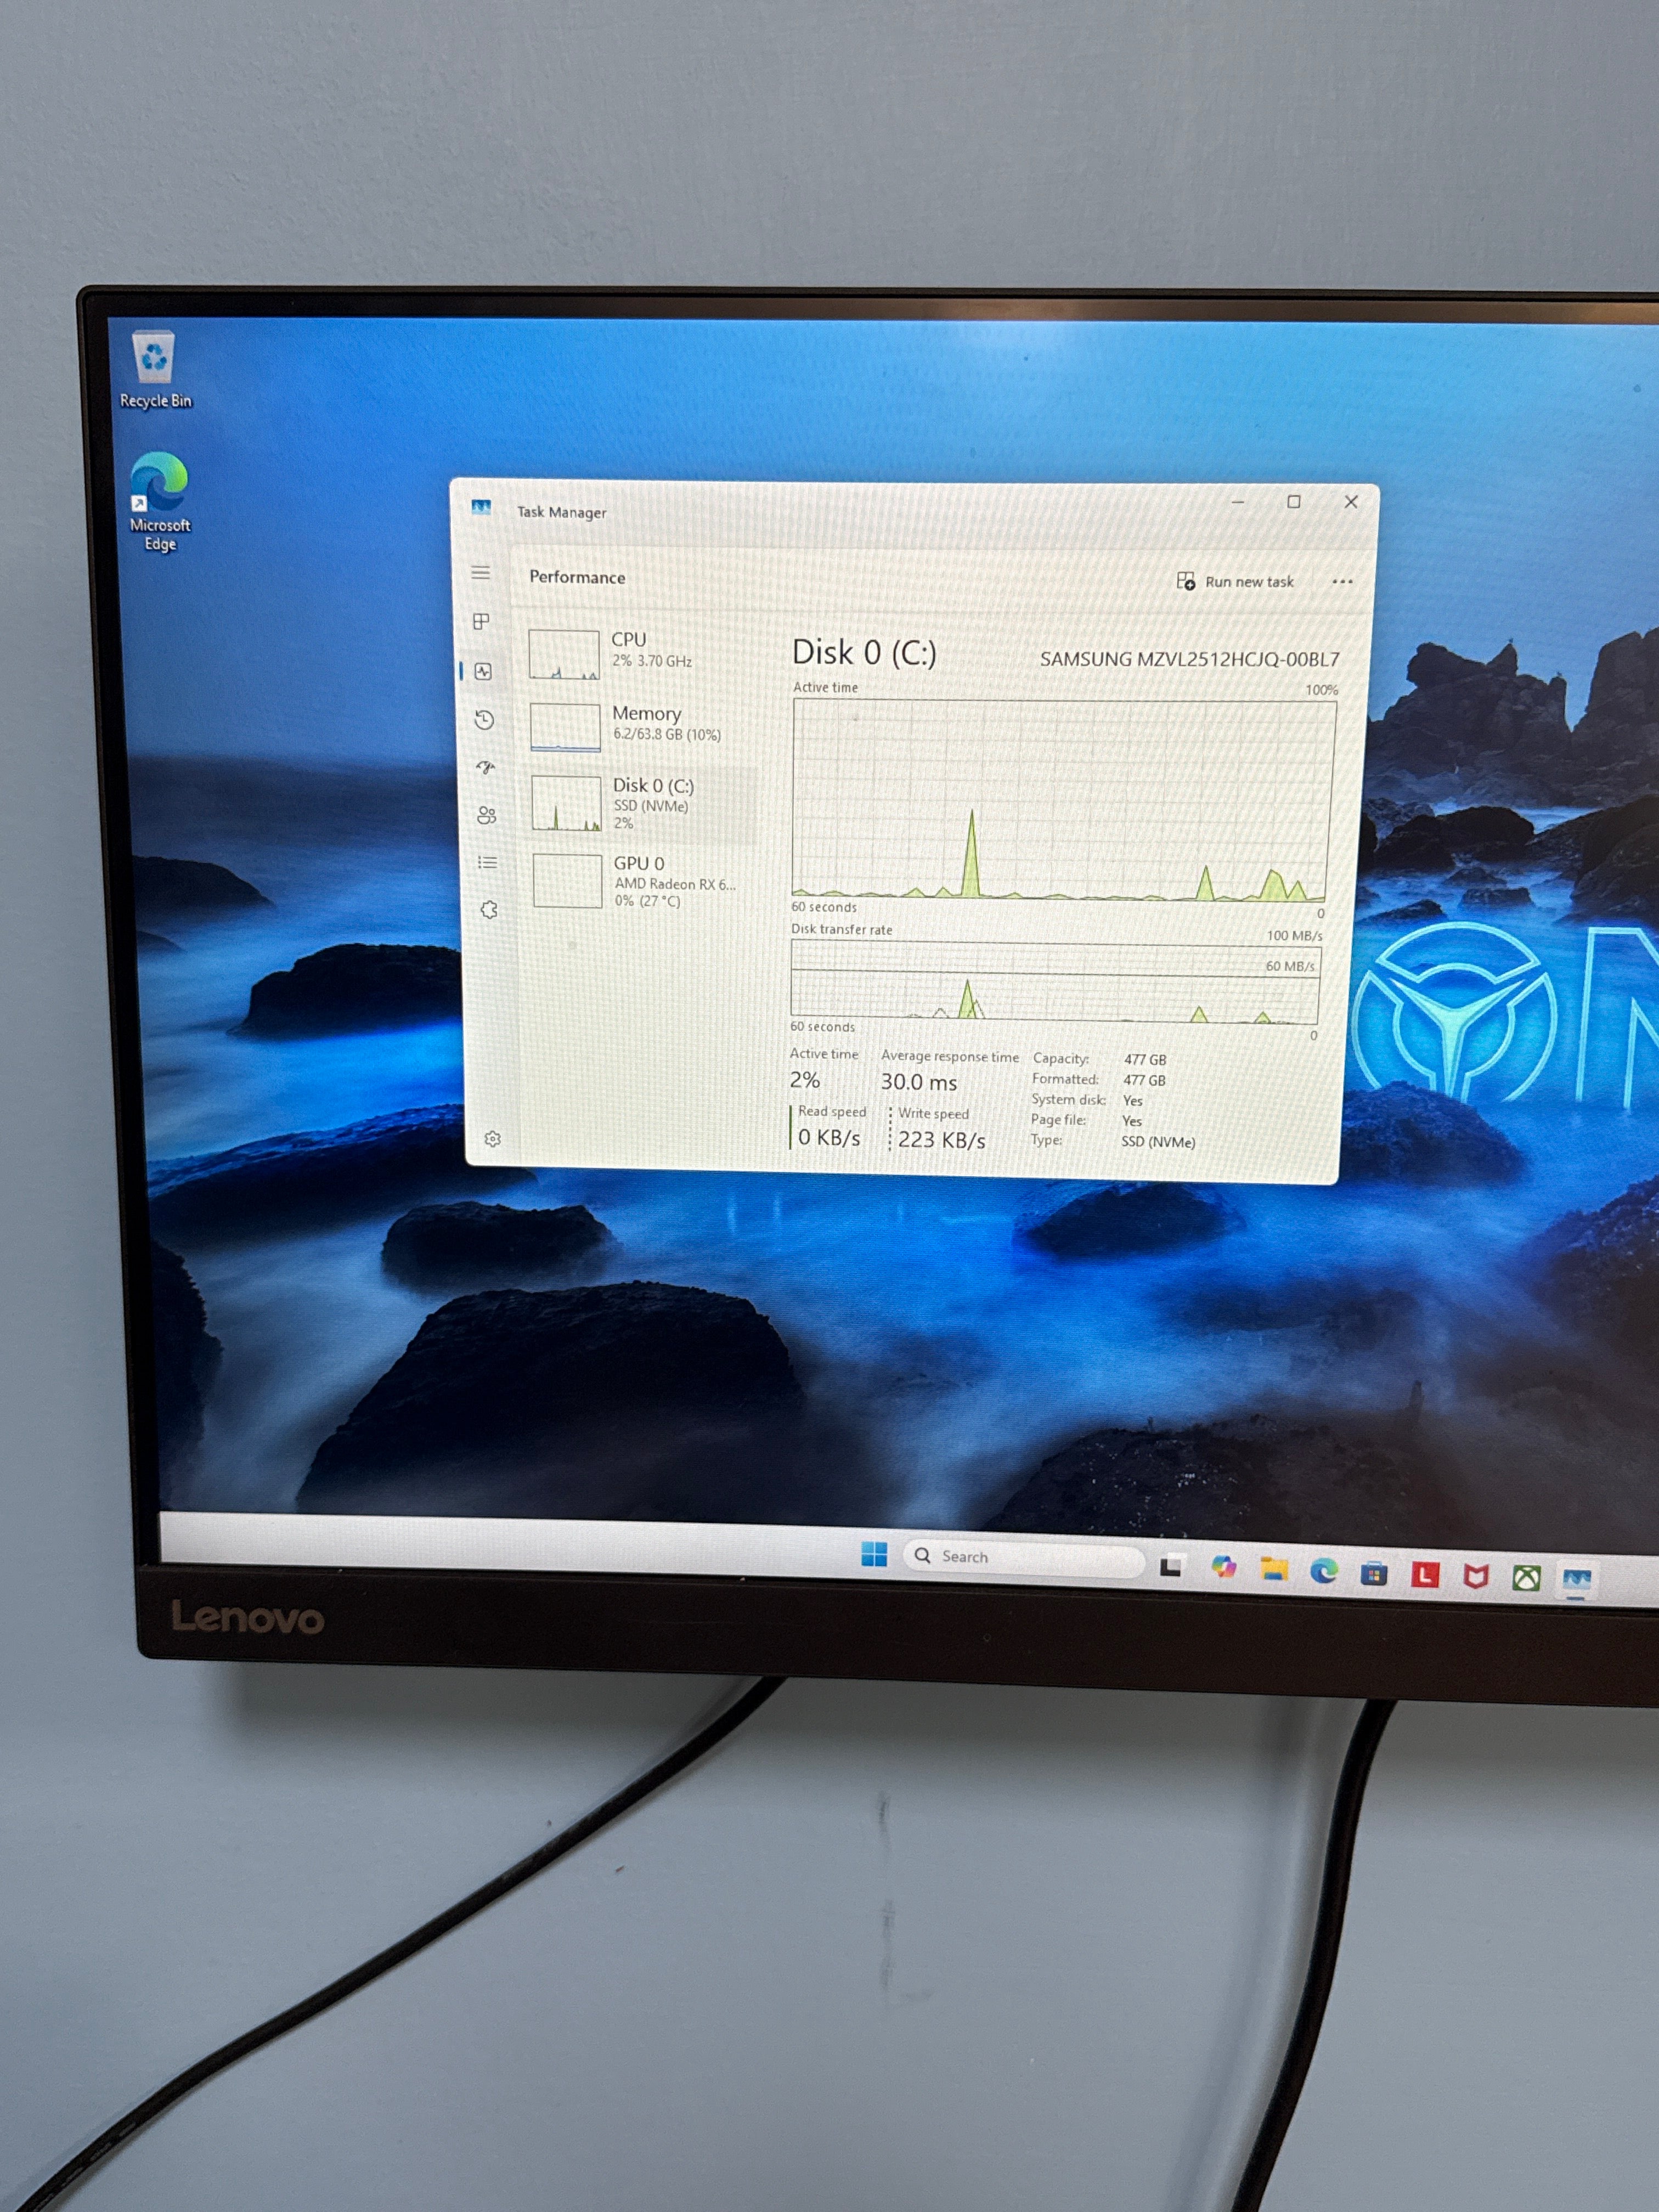The height and width of the screenshot is (2212, 1659).
Task: Open Microsoft Edge from the taskbar
Action: pos(1324,1572)
